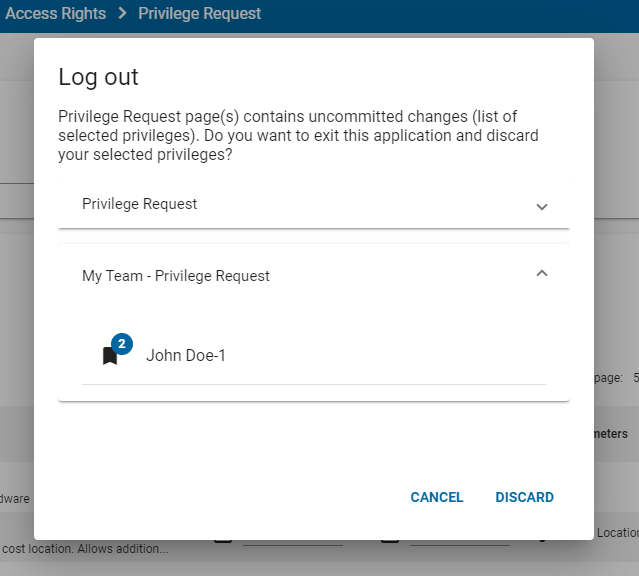The height and width of the screenshot is (576, 639).
Task: Click the second date field behind the dialog
Action: pyautogui.click(x=459, y=543)
